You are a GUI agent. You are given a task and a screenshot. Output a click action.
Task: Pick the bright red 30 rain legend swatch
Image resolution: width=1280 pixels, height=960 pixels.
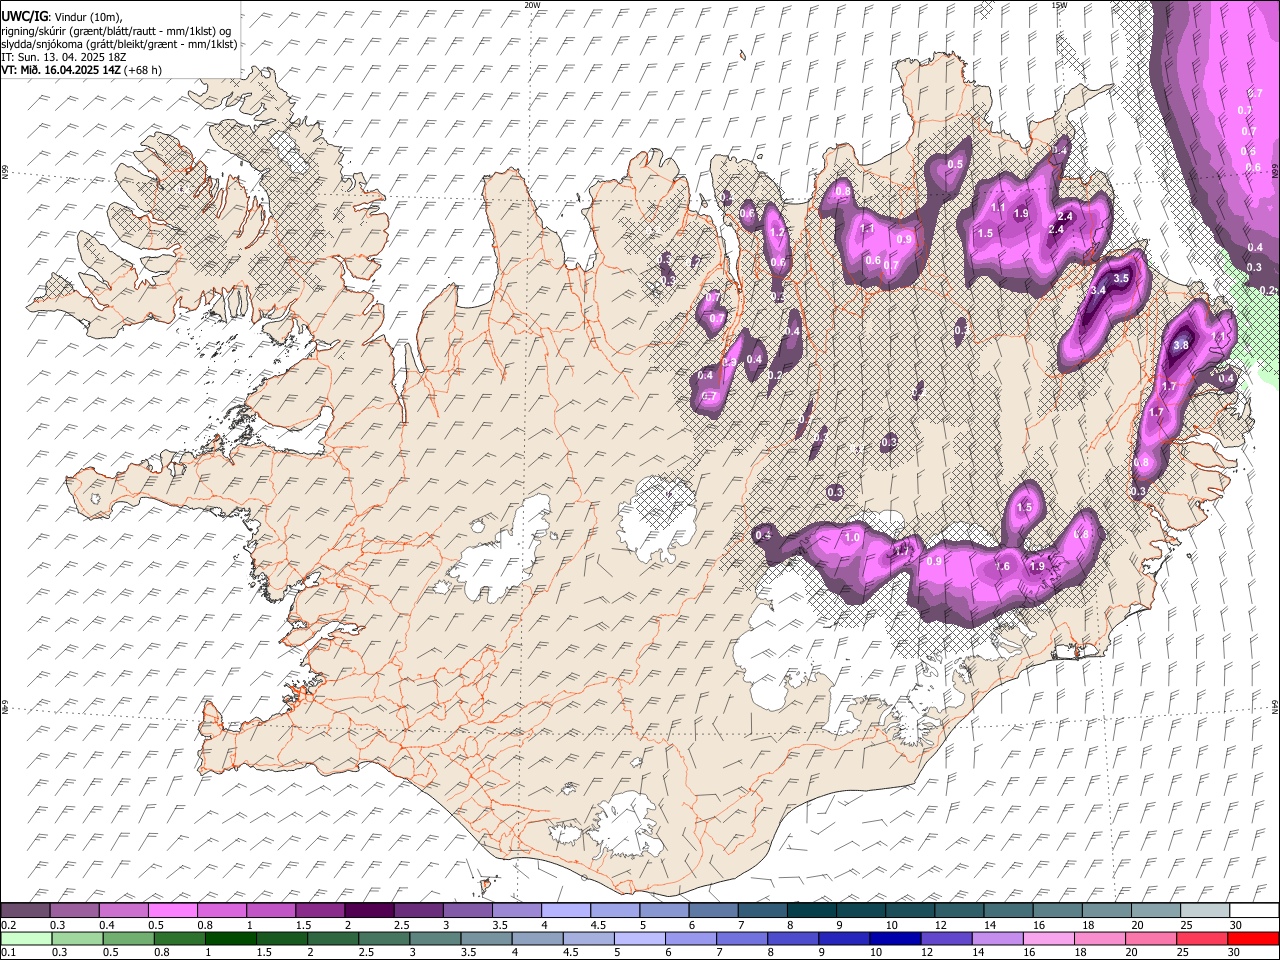click(1254, 938)
